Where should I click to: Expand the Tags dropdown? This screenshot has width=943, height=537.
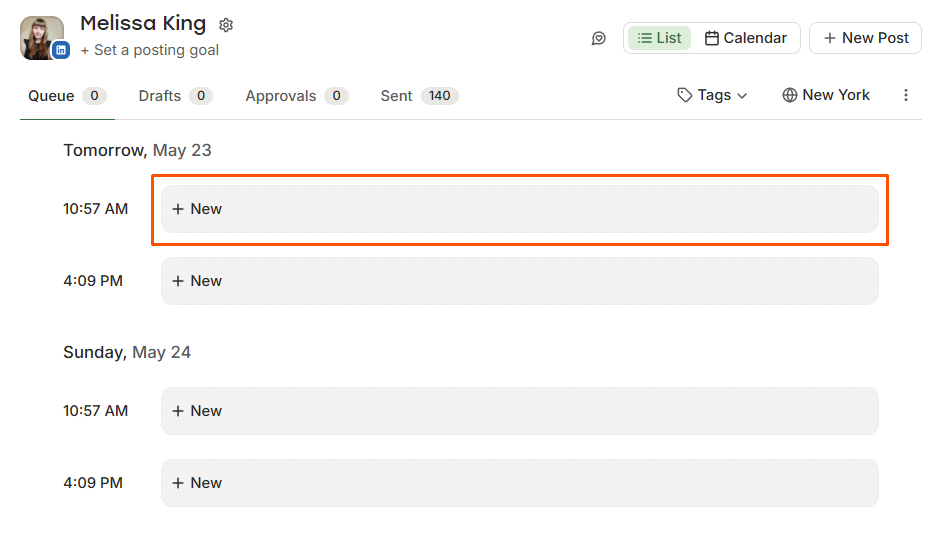[712, 95]
